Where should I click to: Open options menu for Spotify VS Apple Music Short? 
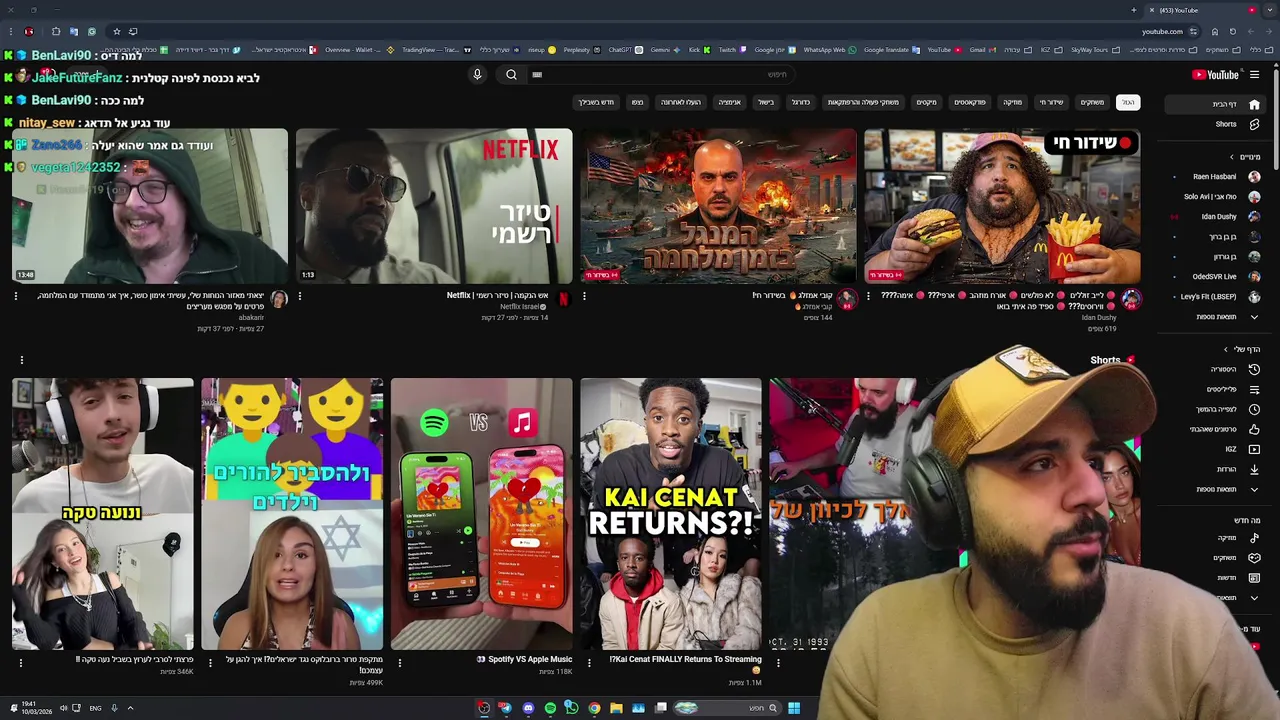399,663
